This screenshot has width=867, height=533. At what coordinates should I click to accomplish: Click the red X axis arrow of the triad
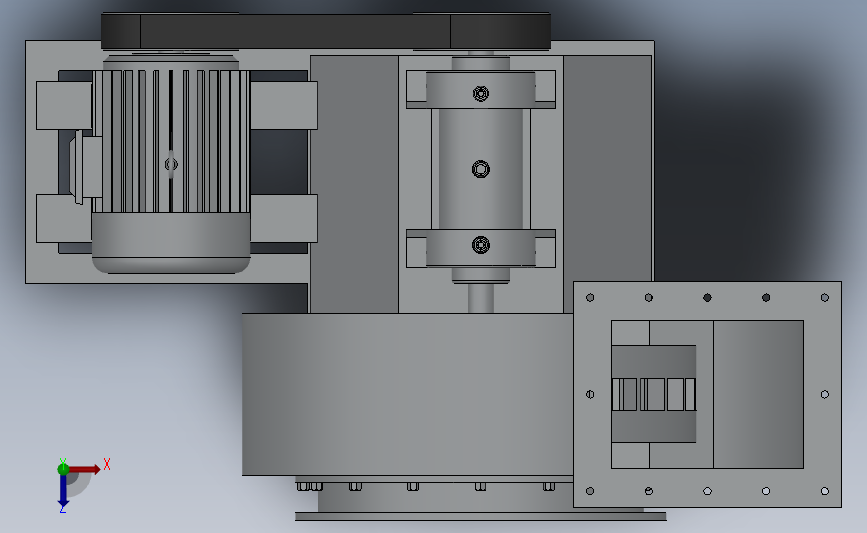(84, 469)
